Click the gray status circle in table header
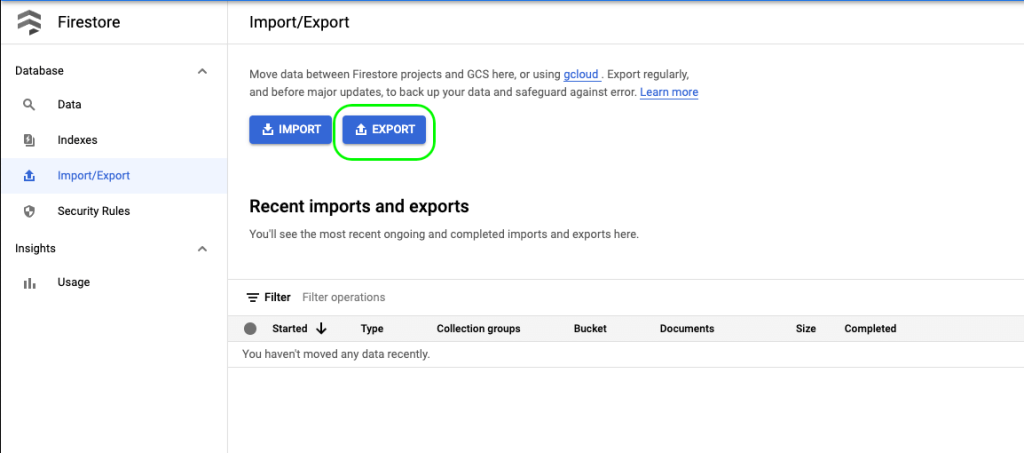The height and width of the screenshot is (453, 1024). click(250, 328)
